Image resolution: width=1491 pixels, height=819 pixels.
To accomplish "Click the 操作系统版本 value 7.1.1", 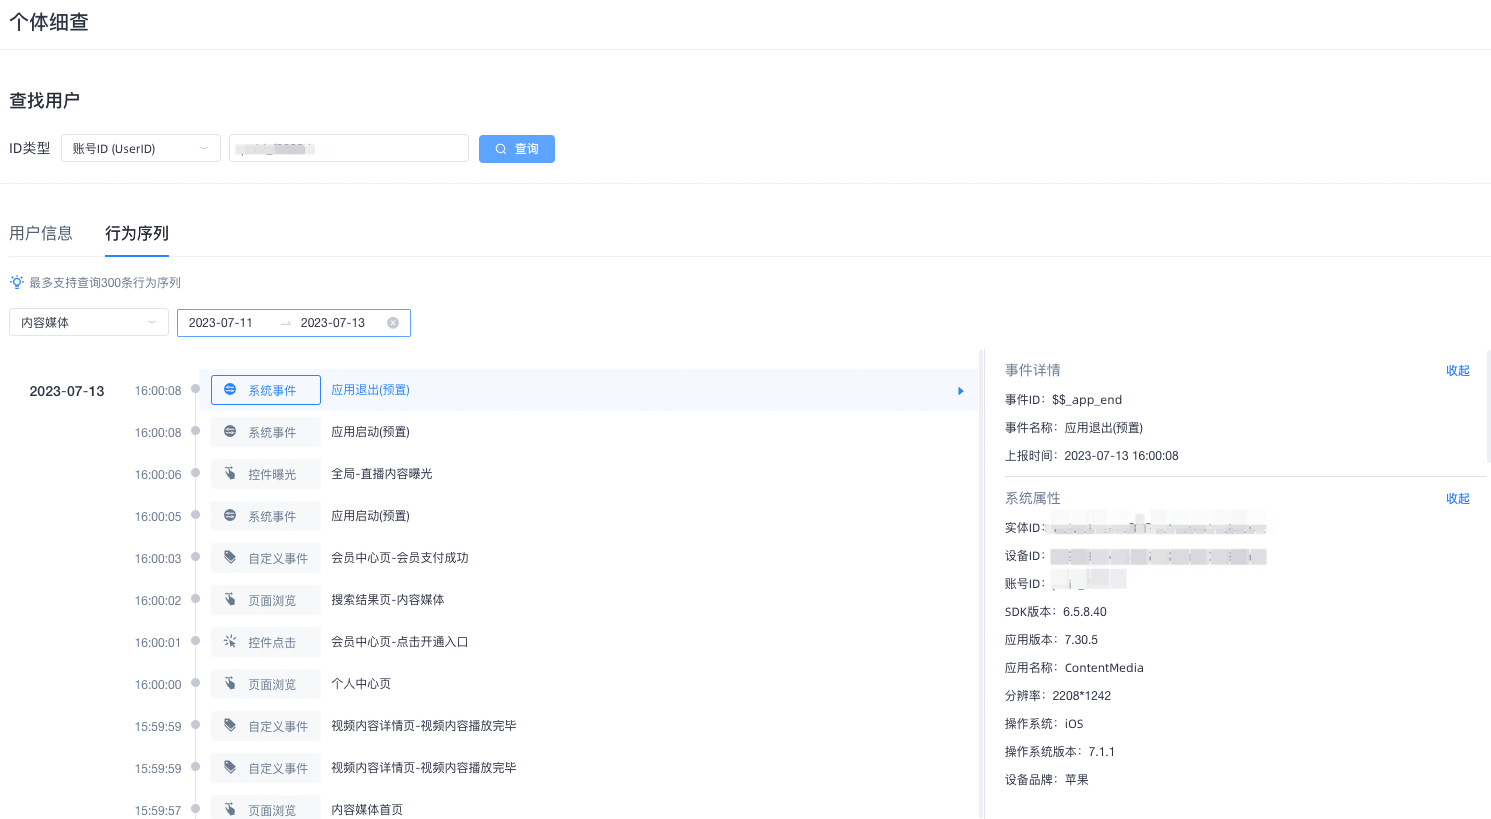I will click(1102, 752).
